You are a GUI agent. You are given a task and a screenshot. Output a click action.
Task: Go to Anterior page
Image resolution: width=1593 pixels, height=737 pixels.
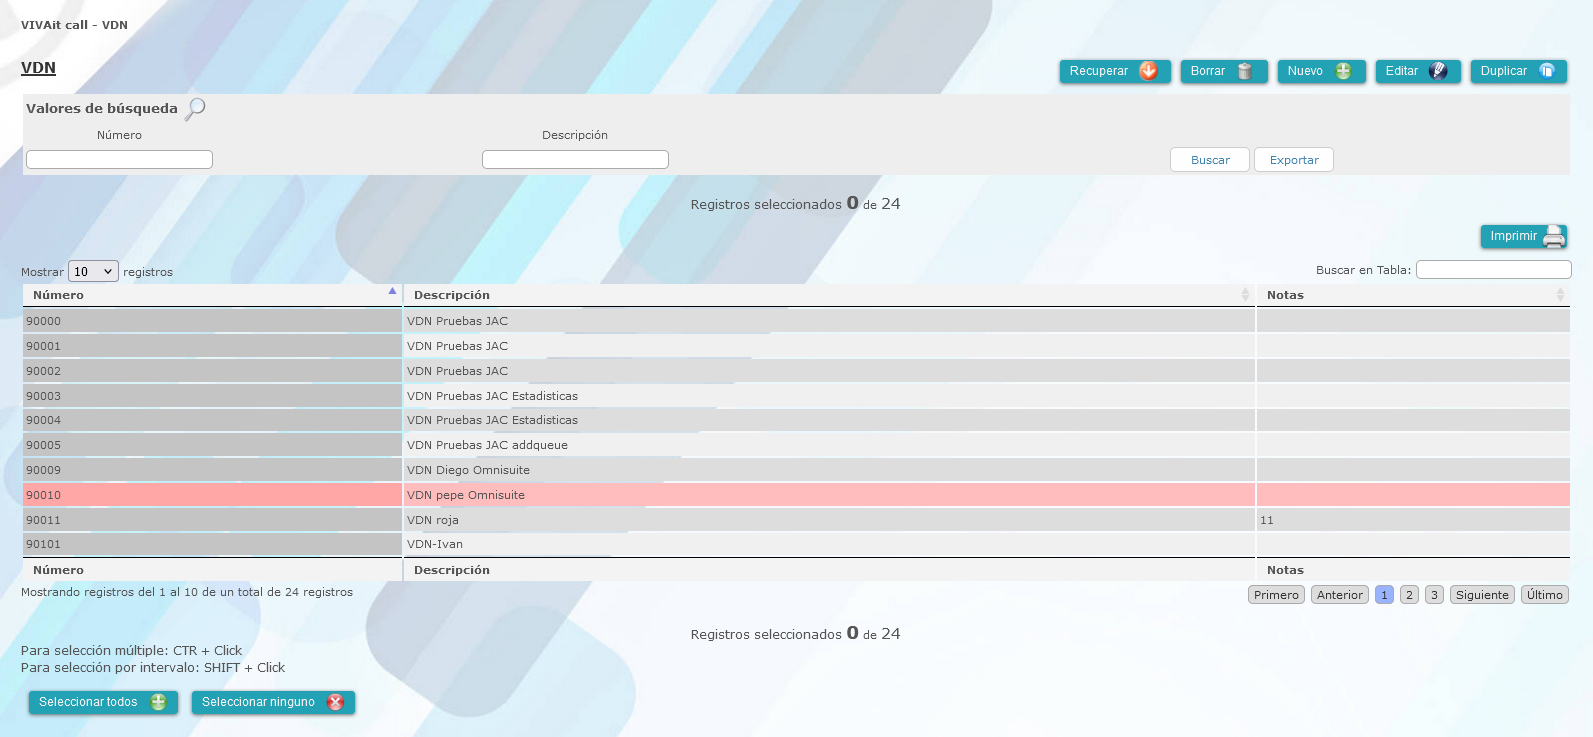click(x=1340, y=595)
